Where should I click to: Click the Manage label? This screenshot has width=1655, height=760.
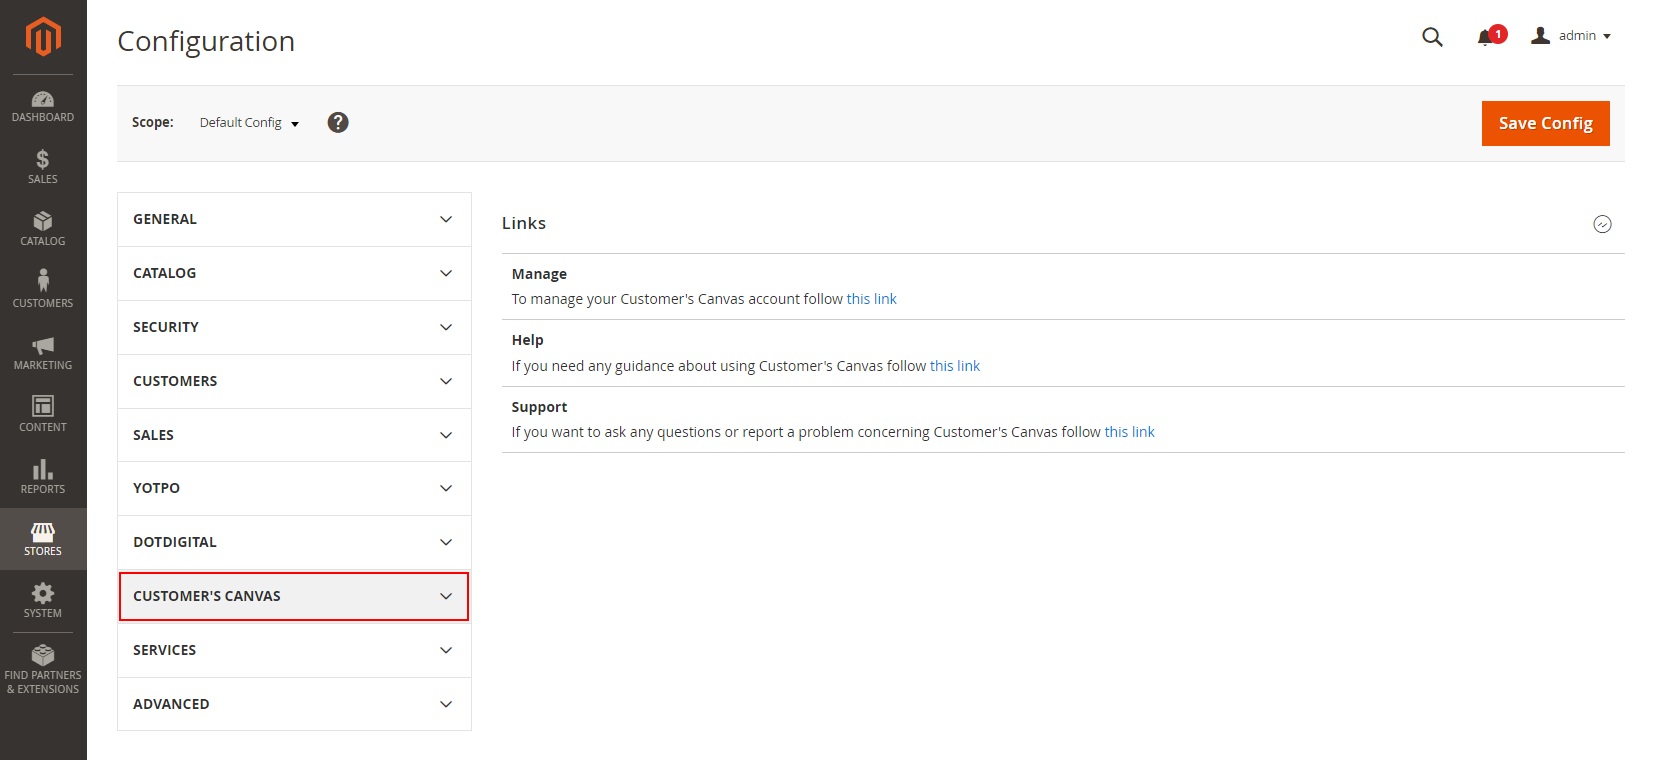tap(539, 274)
